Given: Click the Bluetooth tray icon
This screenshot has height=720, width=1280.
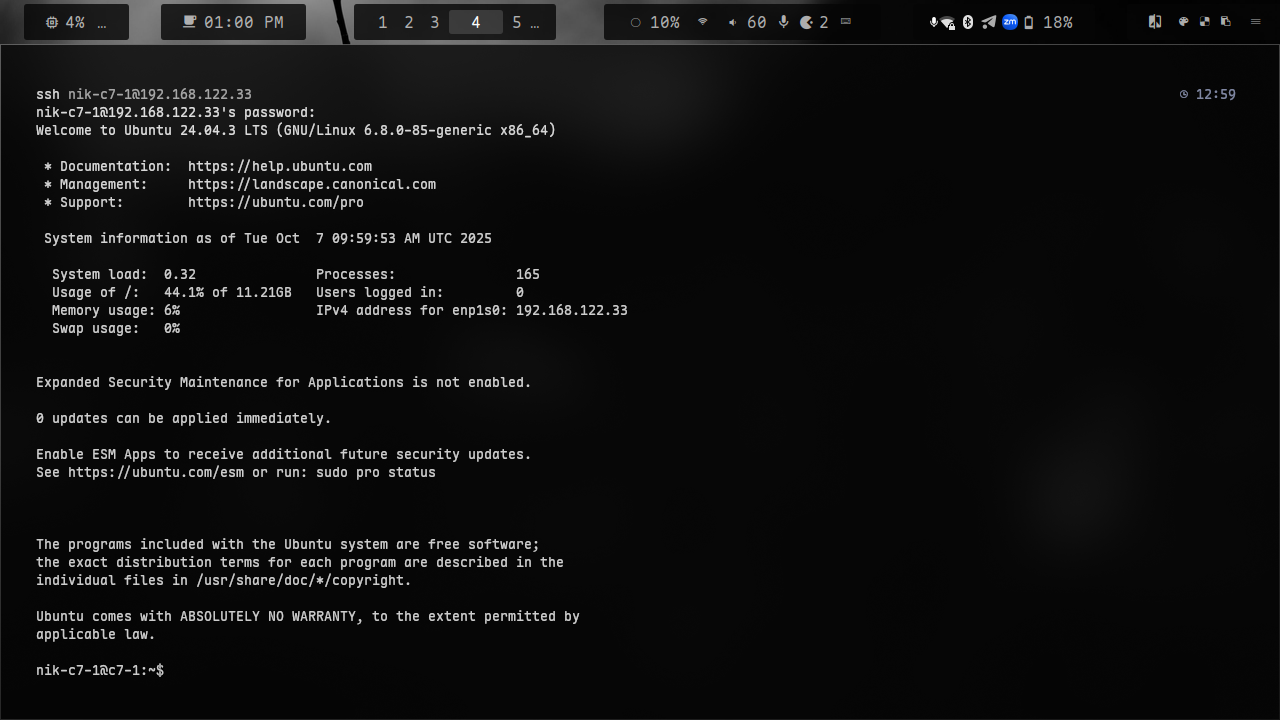Looking at the screenshot, I should pyautogui.click(x=968, y=22).
